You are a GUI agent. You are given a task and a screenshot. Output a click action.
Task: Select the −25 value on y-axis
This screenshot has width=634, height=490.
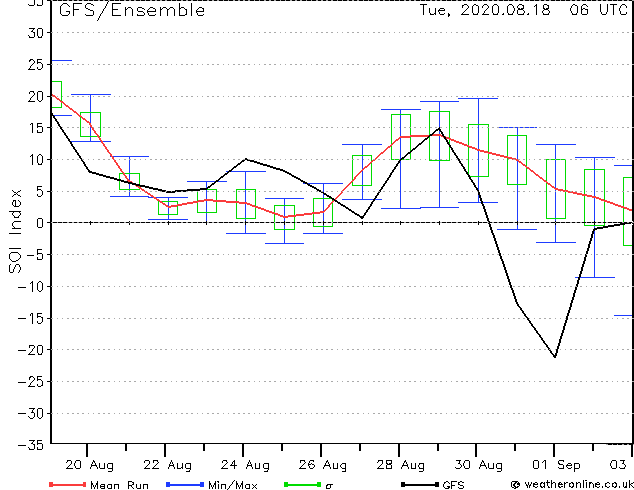(x=31, y=381)
